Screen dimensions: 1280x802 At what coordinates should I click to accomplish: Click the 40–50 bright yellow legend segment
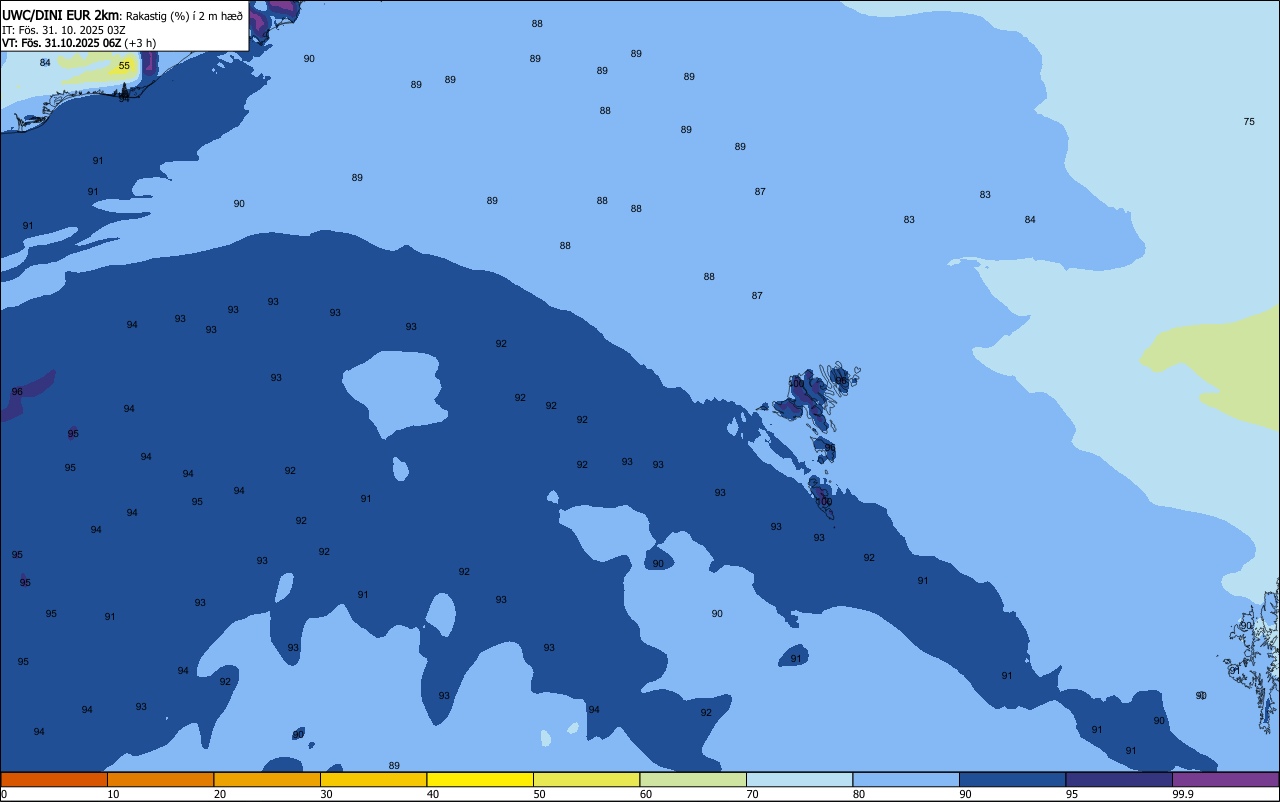pyautogui.click(x=480, y=779)
